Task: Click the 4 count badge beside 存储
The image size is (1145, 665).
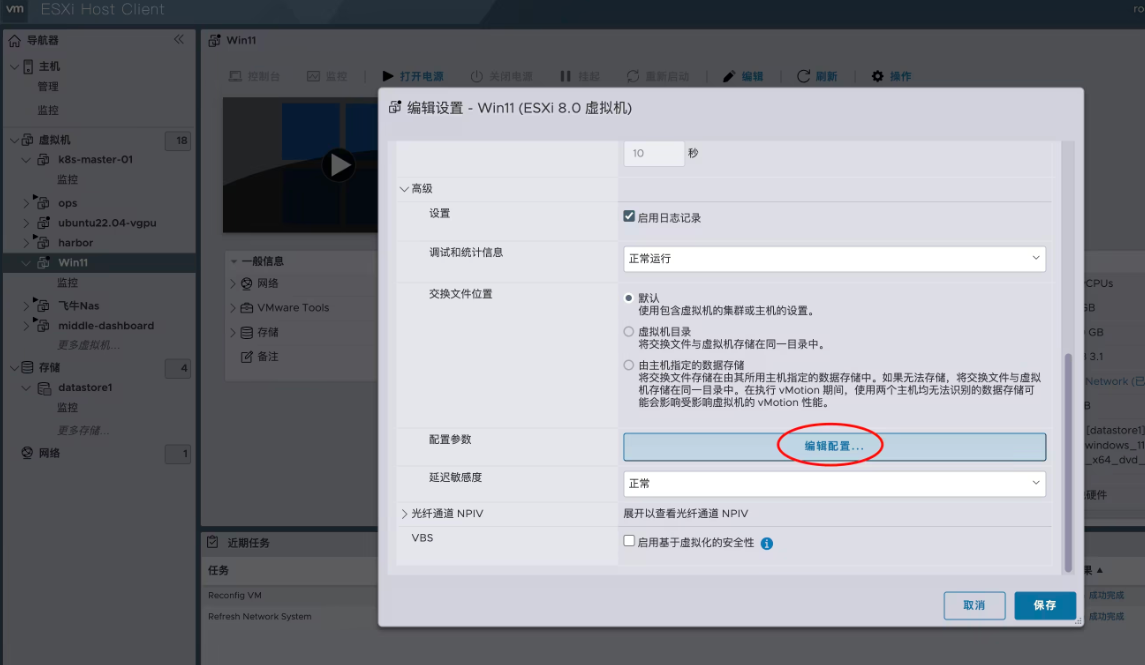Action: tap(178, 368)
